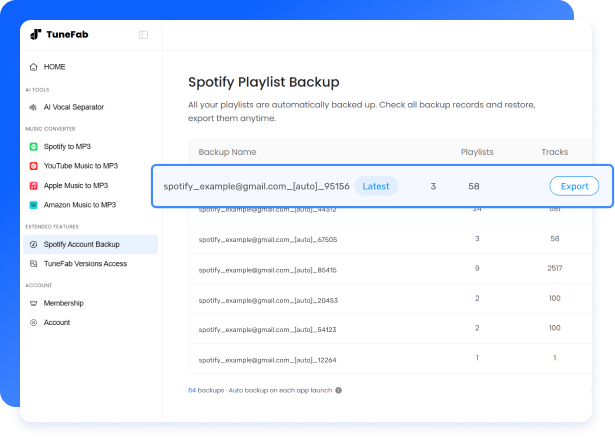
Task: Click the TuneFab Versions Access icon
Action: coord(34,264)
